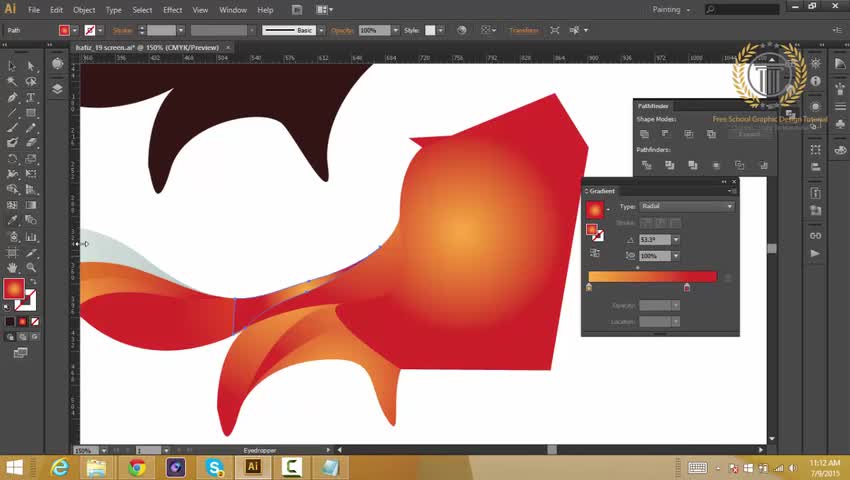The image size is (850, 480).
Task: Select the Perspective Grid tool
Action: [x=31, y=189]
